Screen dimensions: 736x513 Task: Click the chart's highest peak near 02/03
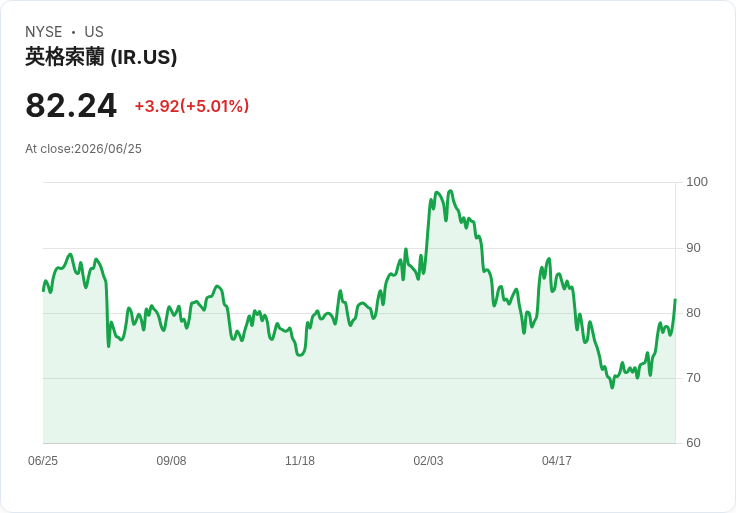[x=451, y=191]
